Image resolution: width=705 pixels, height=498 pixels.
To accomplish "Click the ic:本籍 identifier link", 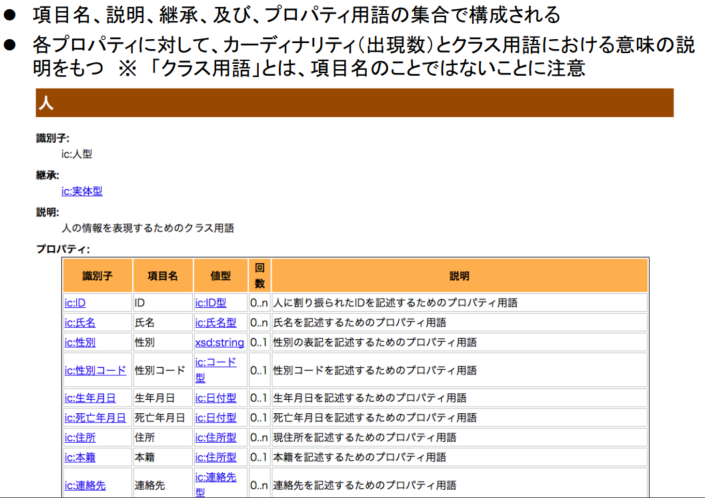I will 80,457.
